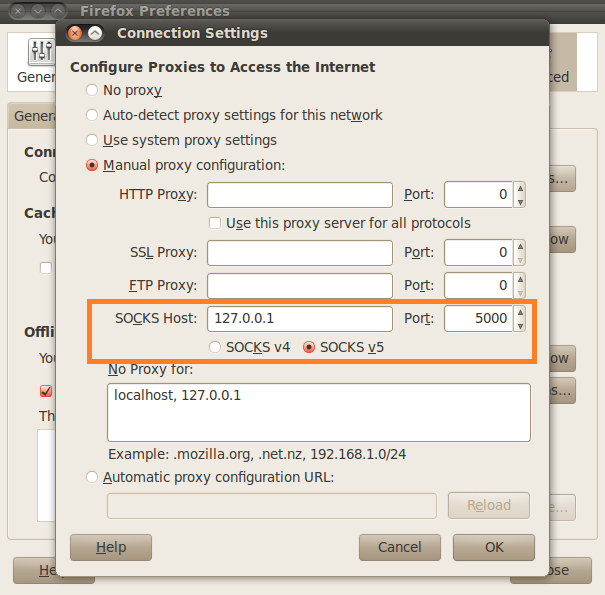The height and width of the screenshot is (595, 605).
Task: Decrease SSL Proxy port with down arrow
Action: pos(520,260)
